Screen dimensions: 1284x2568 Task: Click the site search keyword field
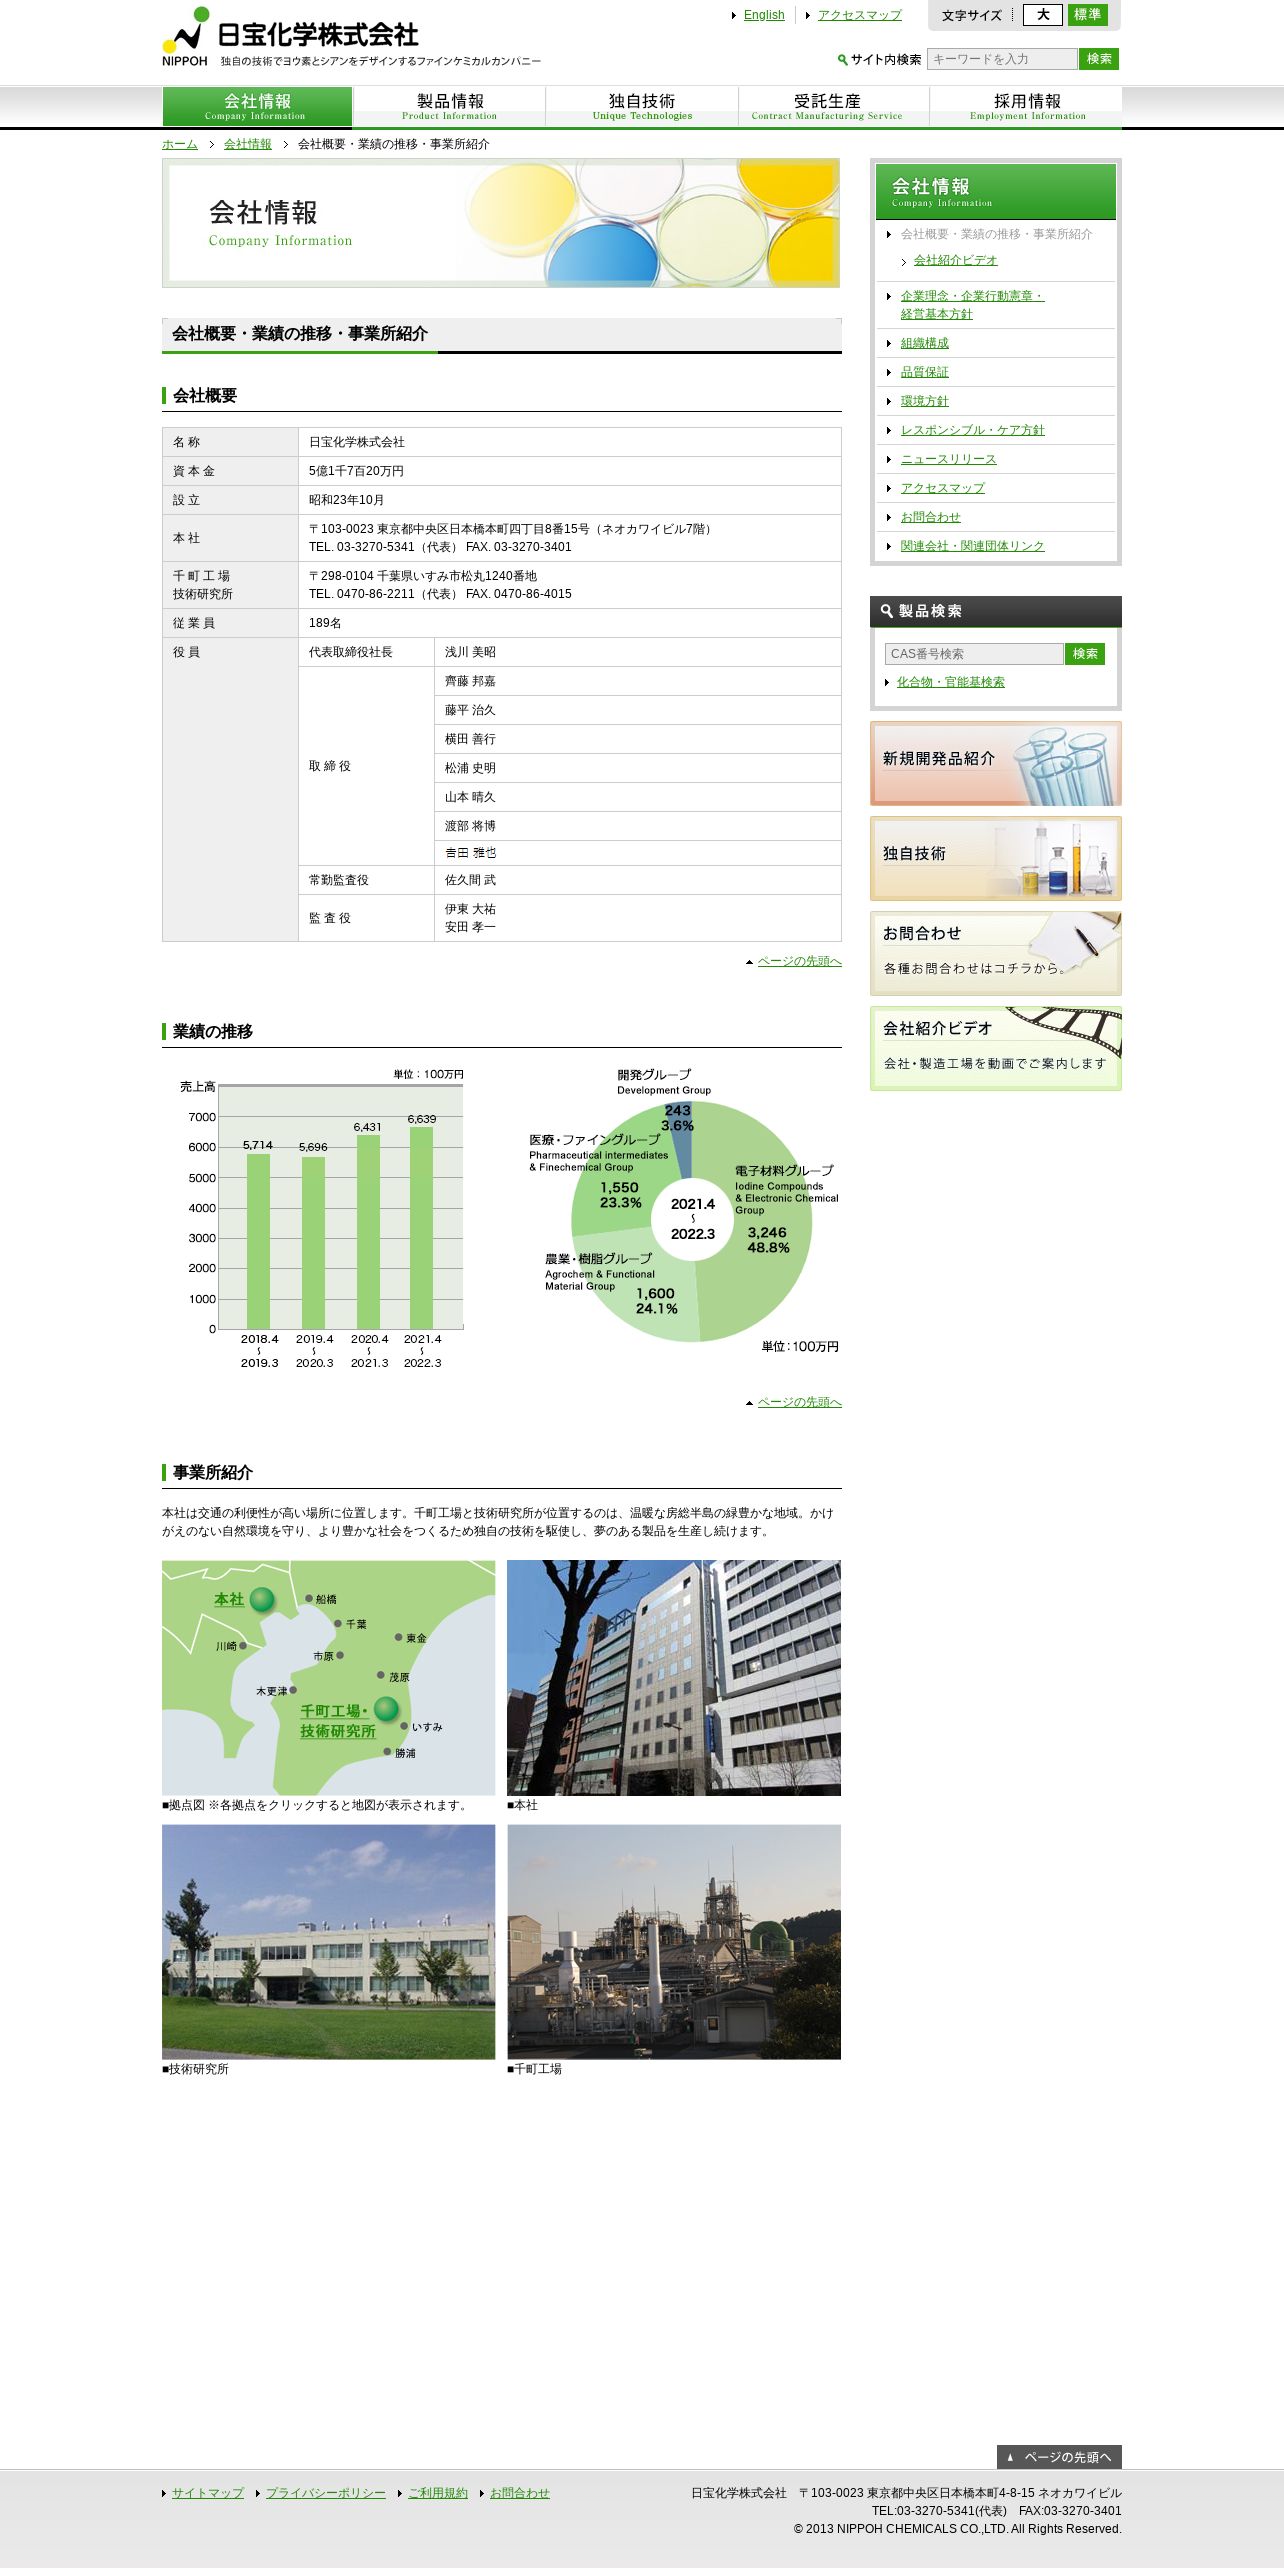pyautogui.click(x=1002, y=59)
